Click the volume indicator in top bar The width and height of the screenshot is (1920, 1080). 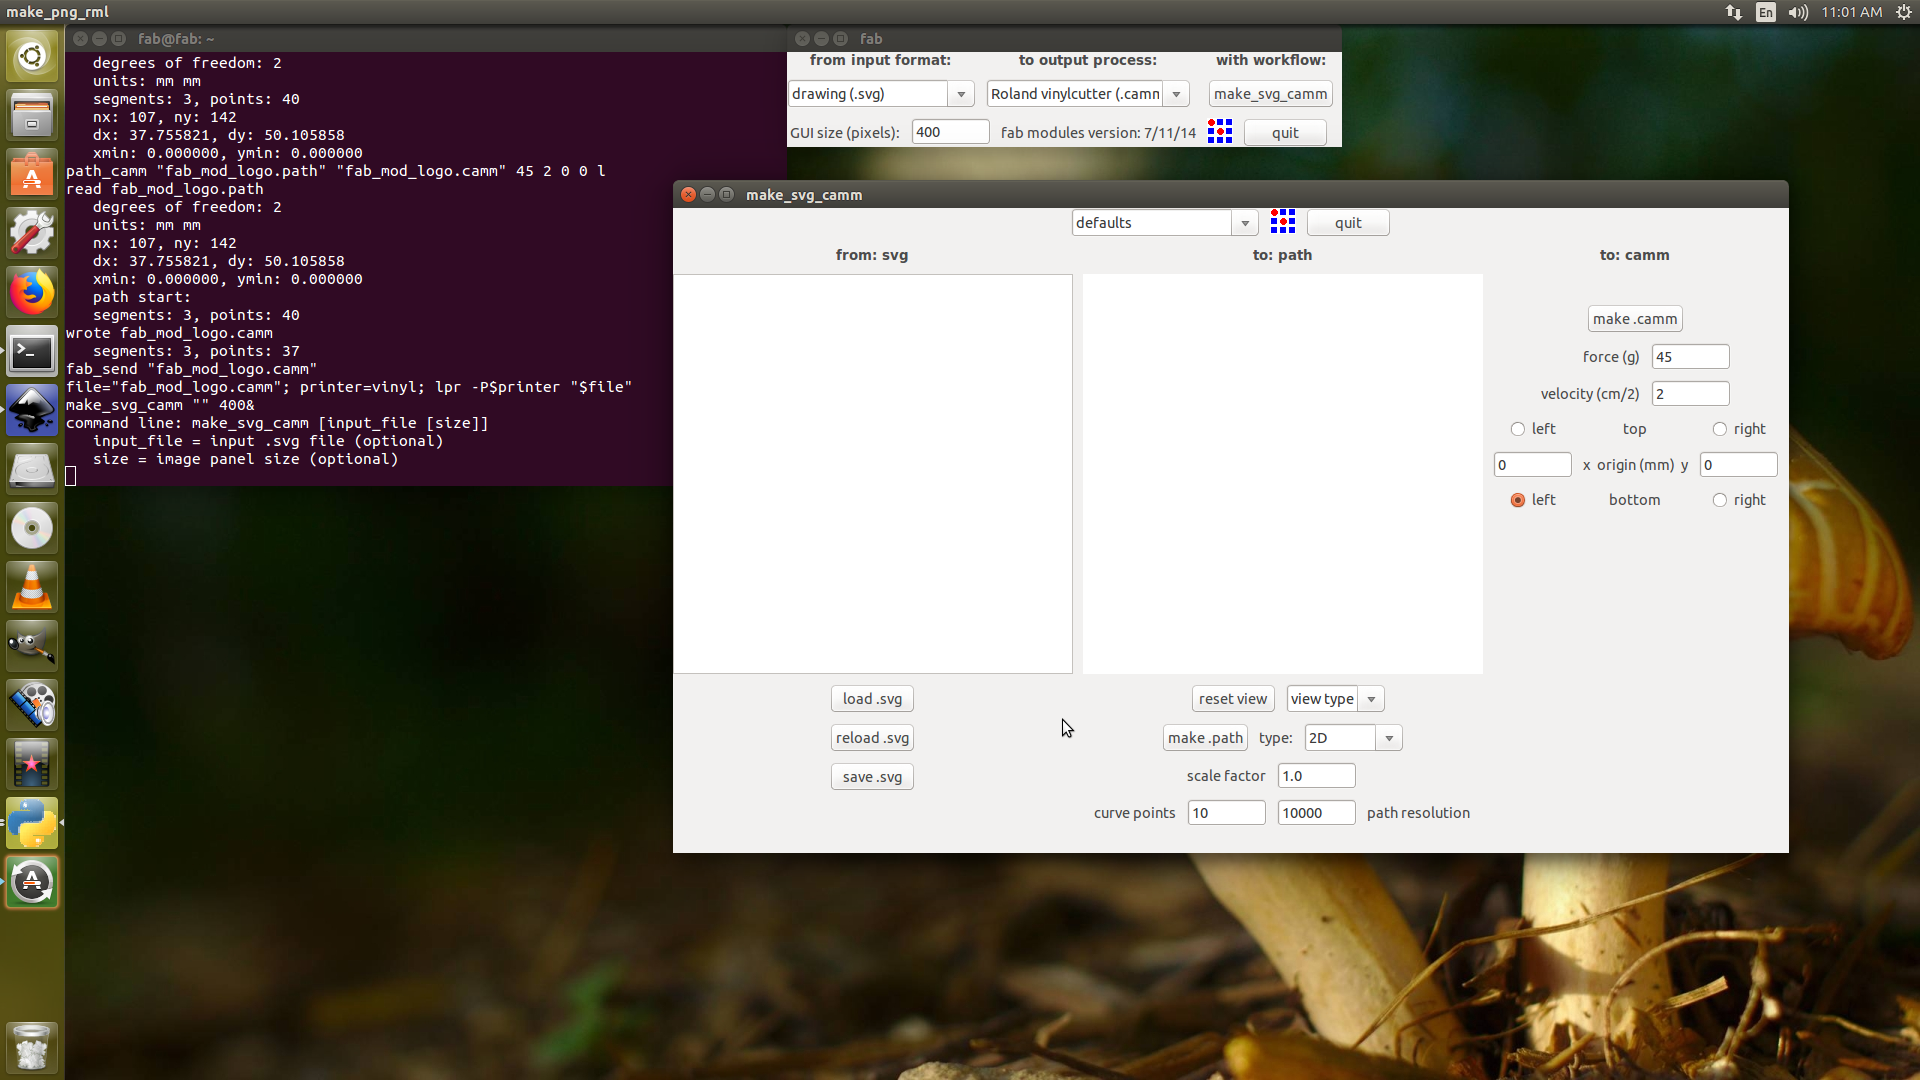pos(1798,12)
